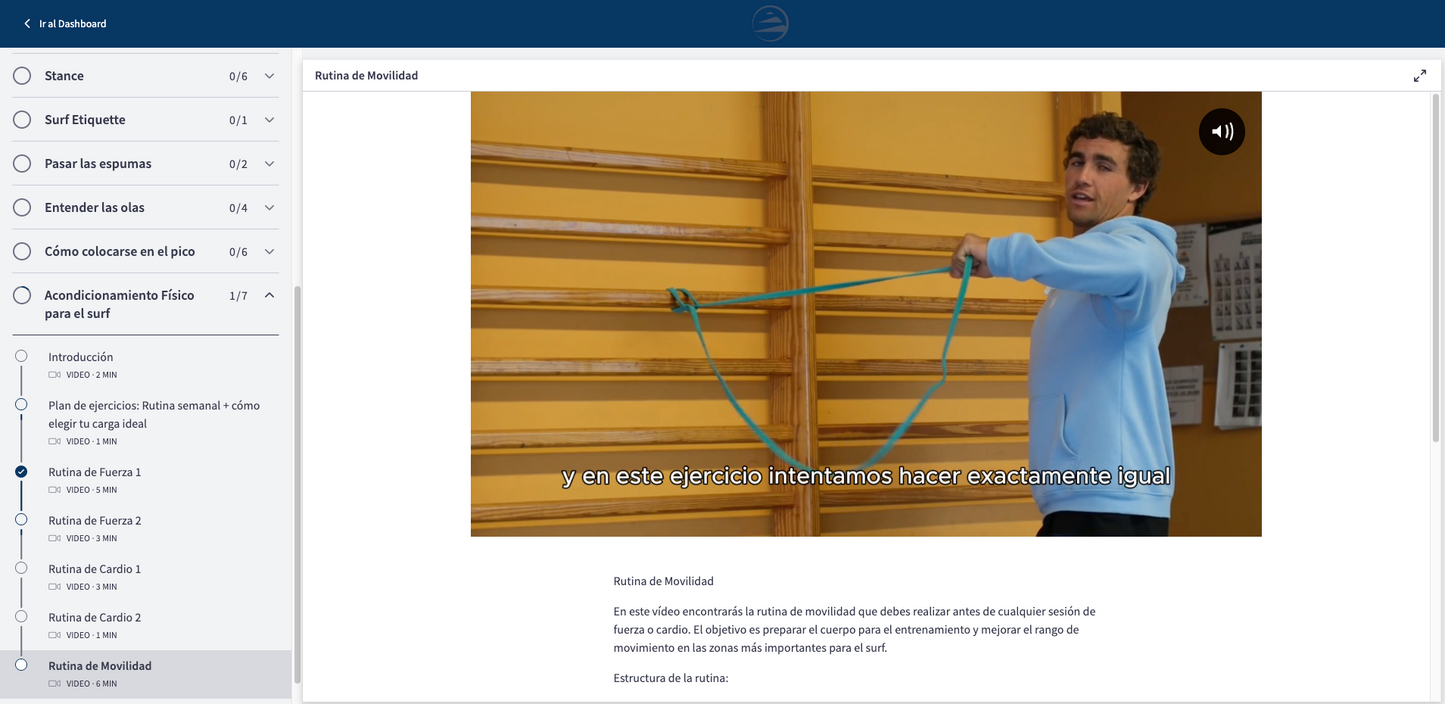Toggle completion circle for Cómo colocarse en el pico
Viewport: 1445px width, 704px height.
pyautogui.click(x=22, y=252)
